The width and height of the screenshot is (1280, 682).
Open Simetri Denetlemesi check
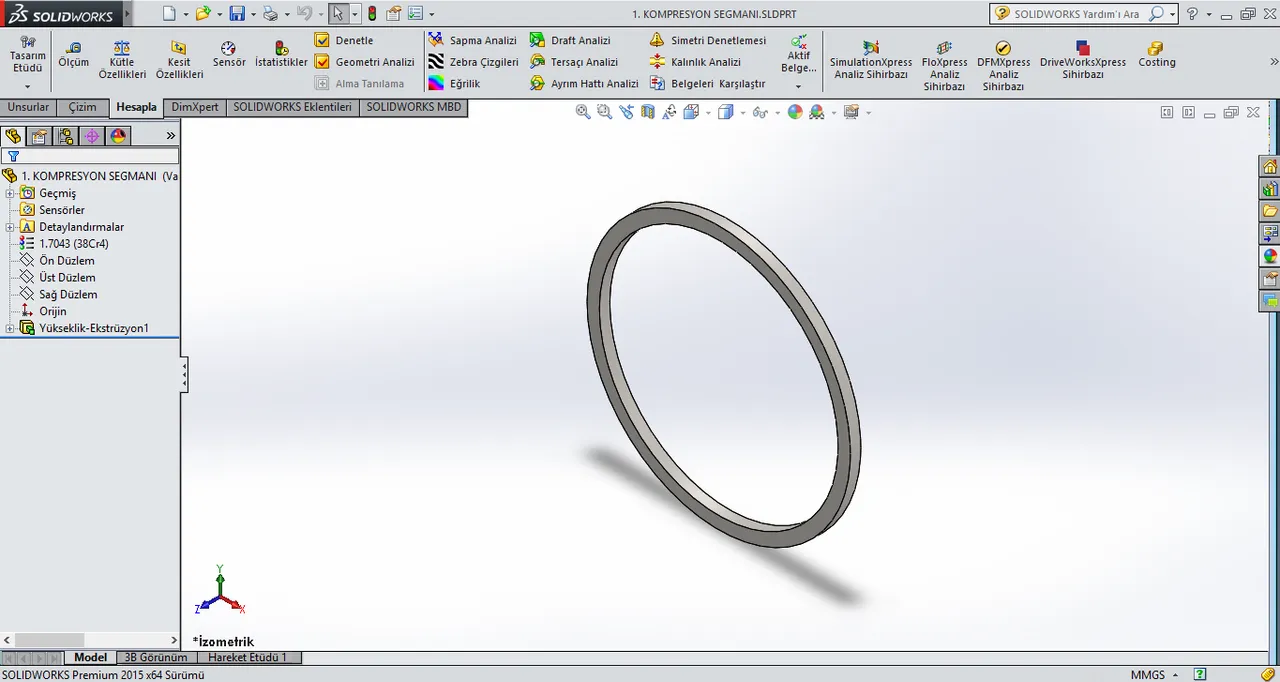pyautogui.click(x=707, y=40)
